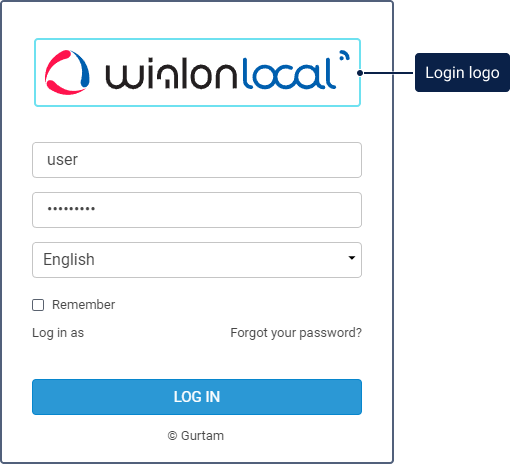Click the red and blue Wialon swirl icon
The image size is (512, 464).
pos(67,72)
